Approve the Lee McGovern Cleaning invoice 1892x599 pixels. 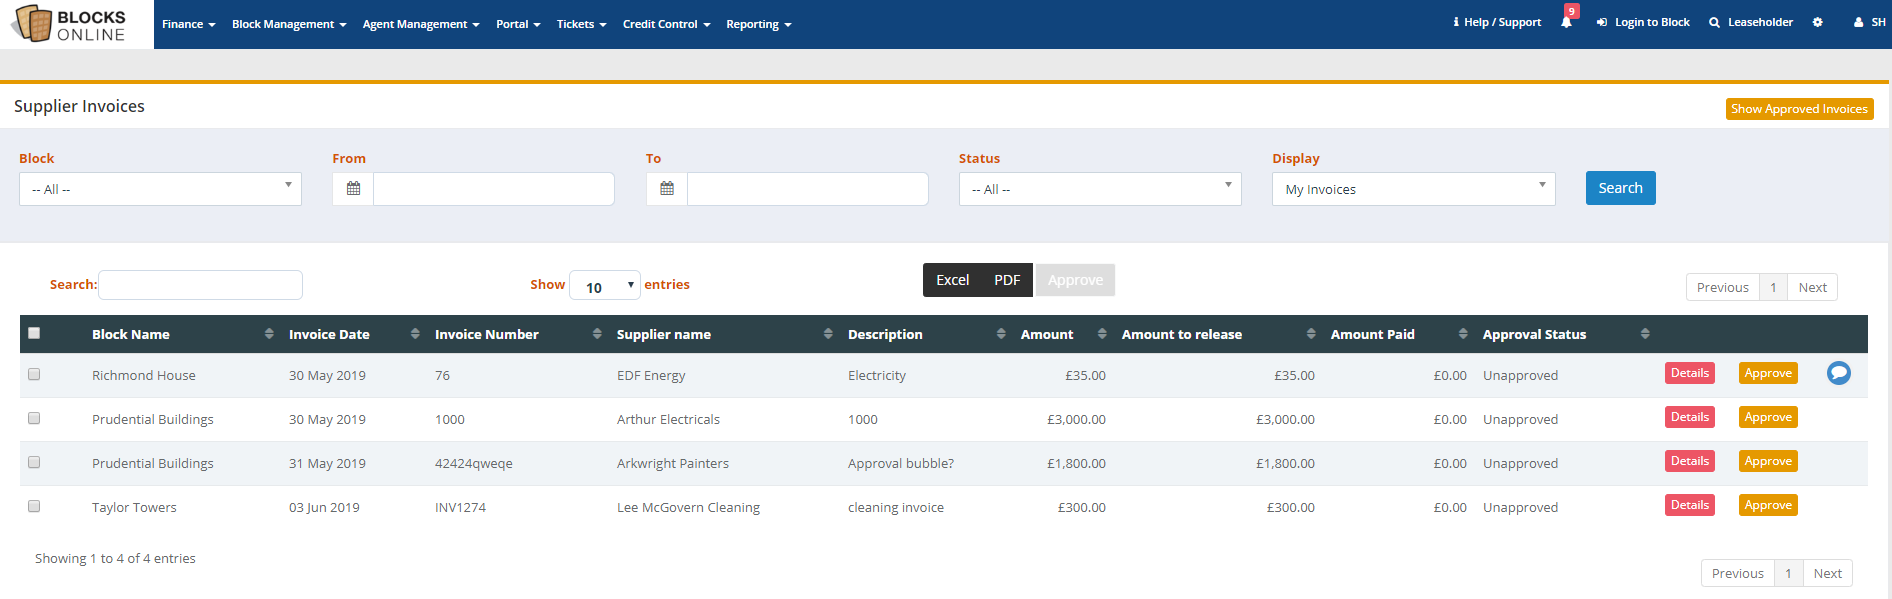pyautogui.click(x=1768, y=505)
